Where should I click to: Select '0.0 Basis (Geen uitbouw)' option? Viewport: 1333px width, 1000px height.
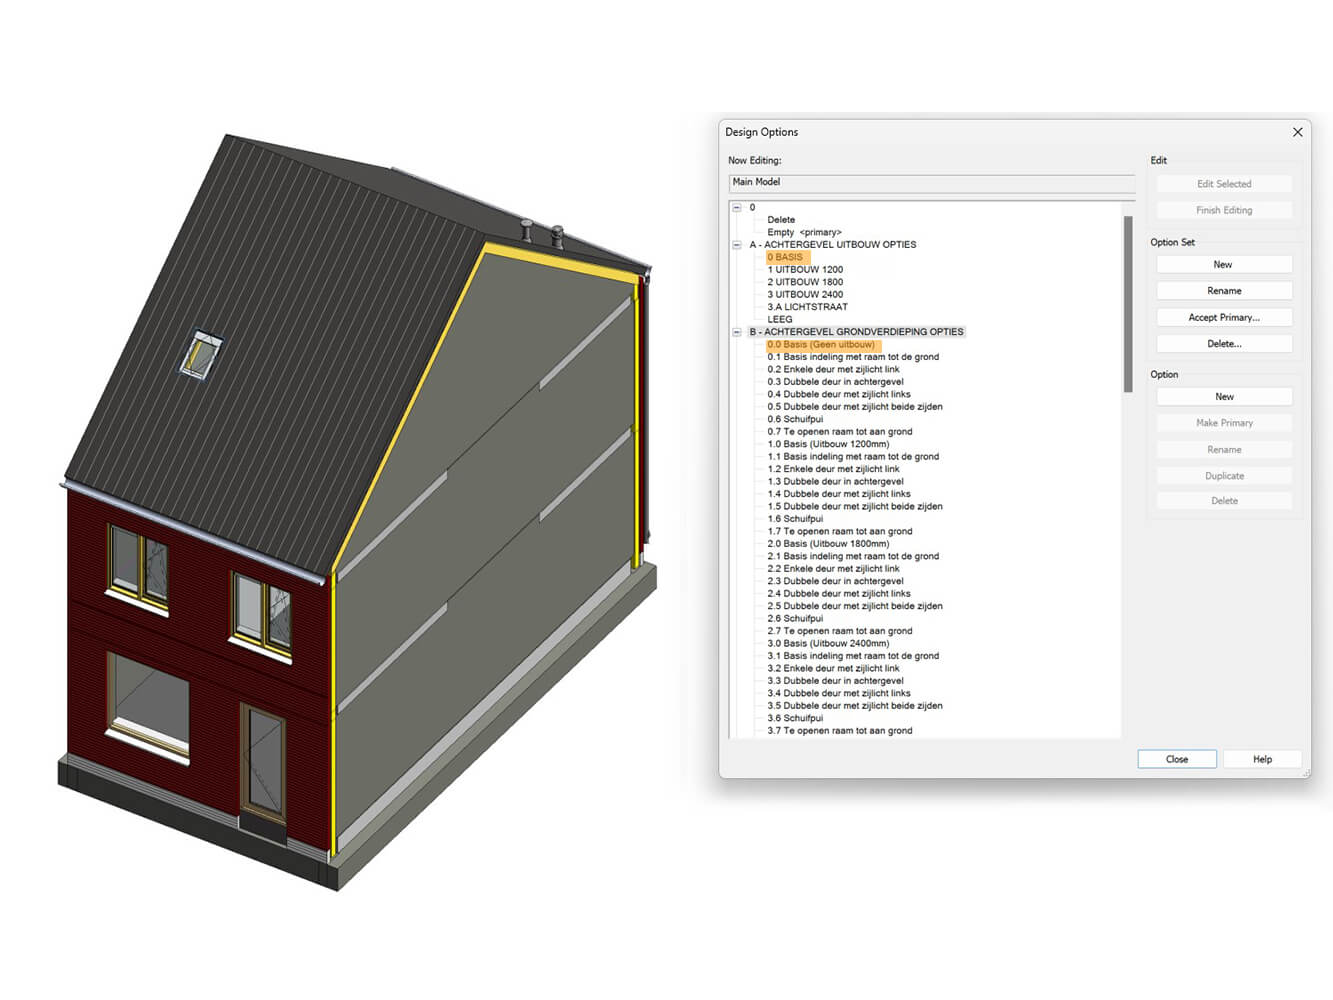(x=821, y=345)
